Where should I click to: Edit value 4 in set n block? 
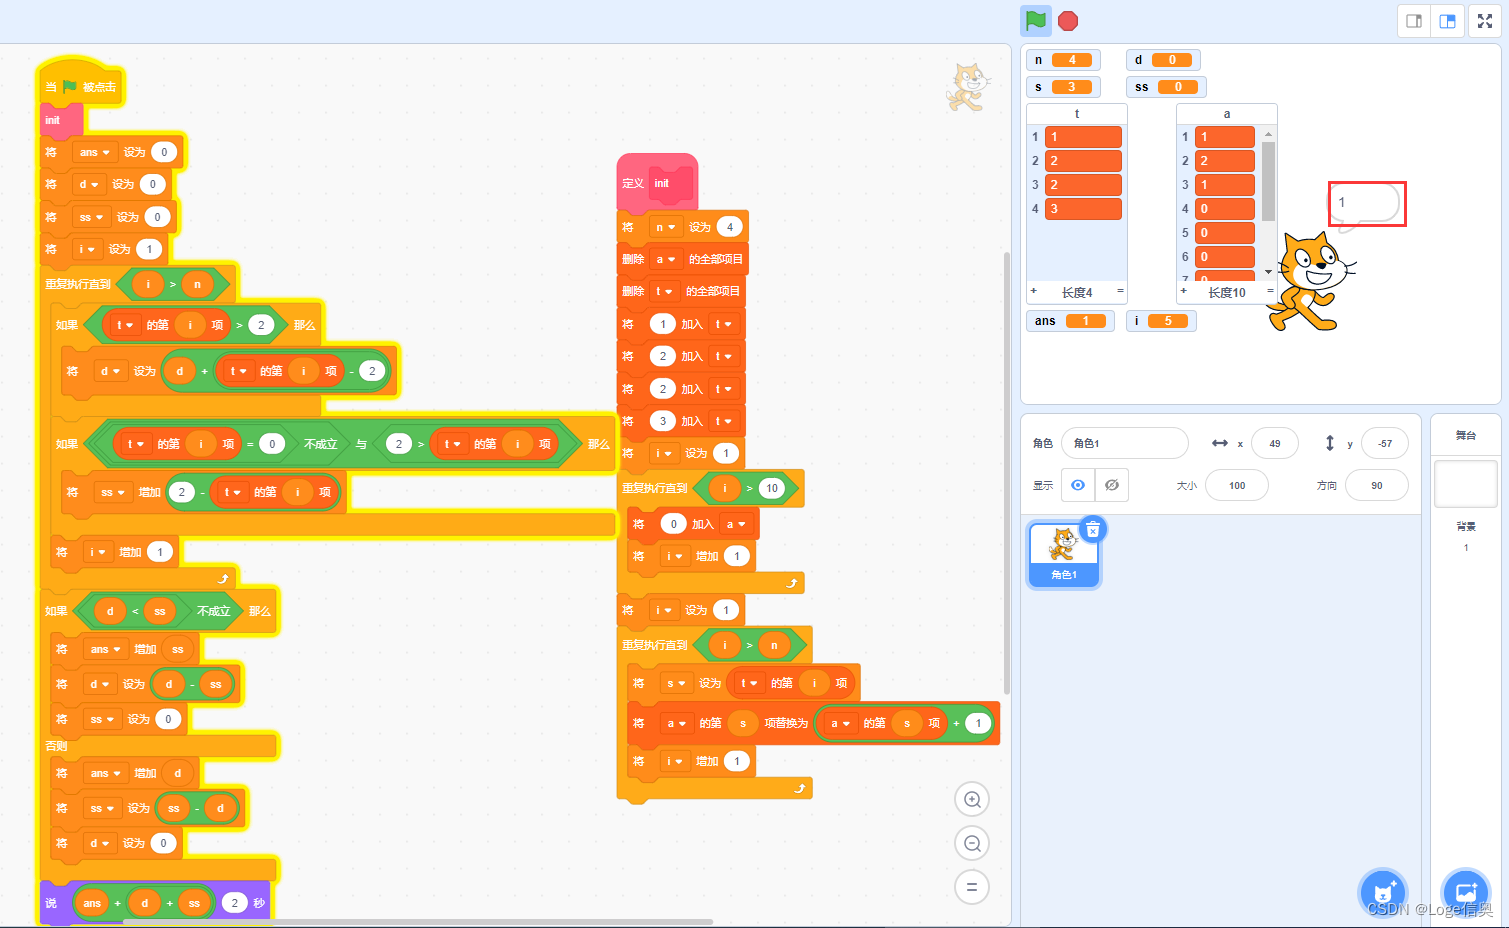[x=730, y=227]
